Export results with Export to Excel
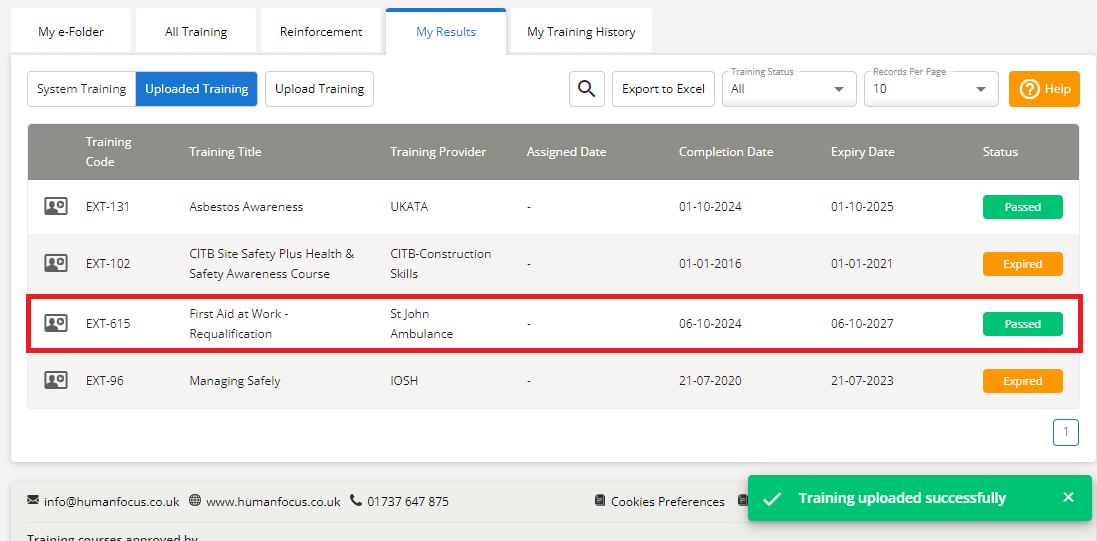The image size is (1097, 541). click(663, 89)
